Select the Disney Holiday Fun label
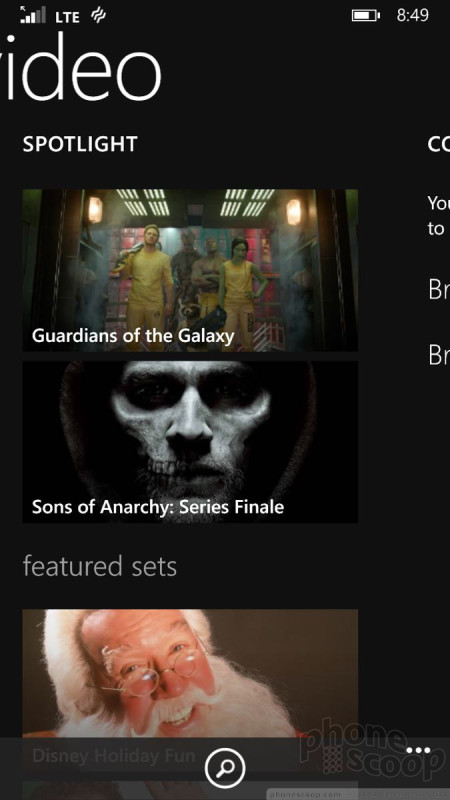Screen dimensions: 450x800 113,756
